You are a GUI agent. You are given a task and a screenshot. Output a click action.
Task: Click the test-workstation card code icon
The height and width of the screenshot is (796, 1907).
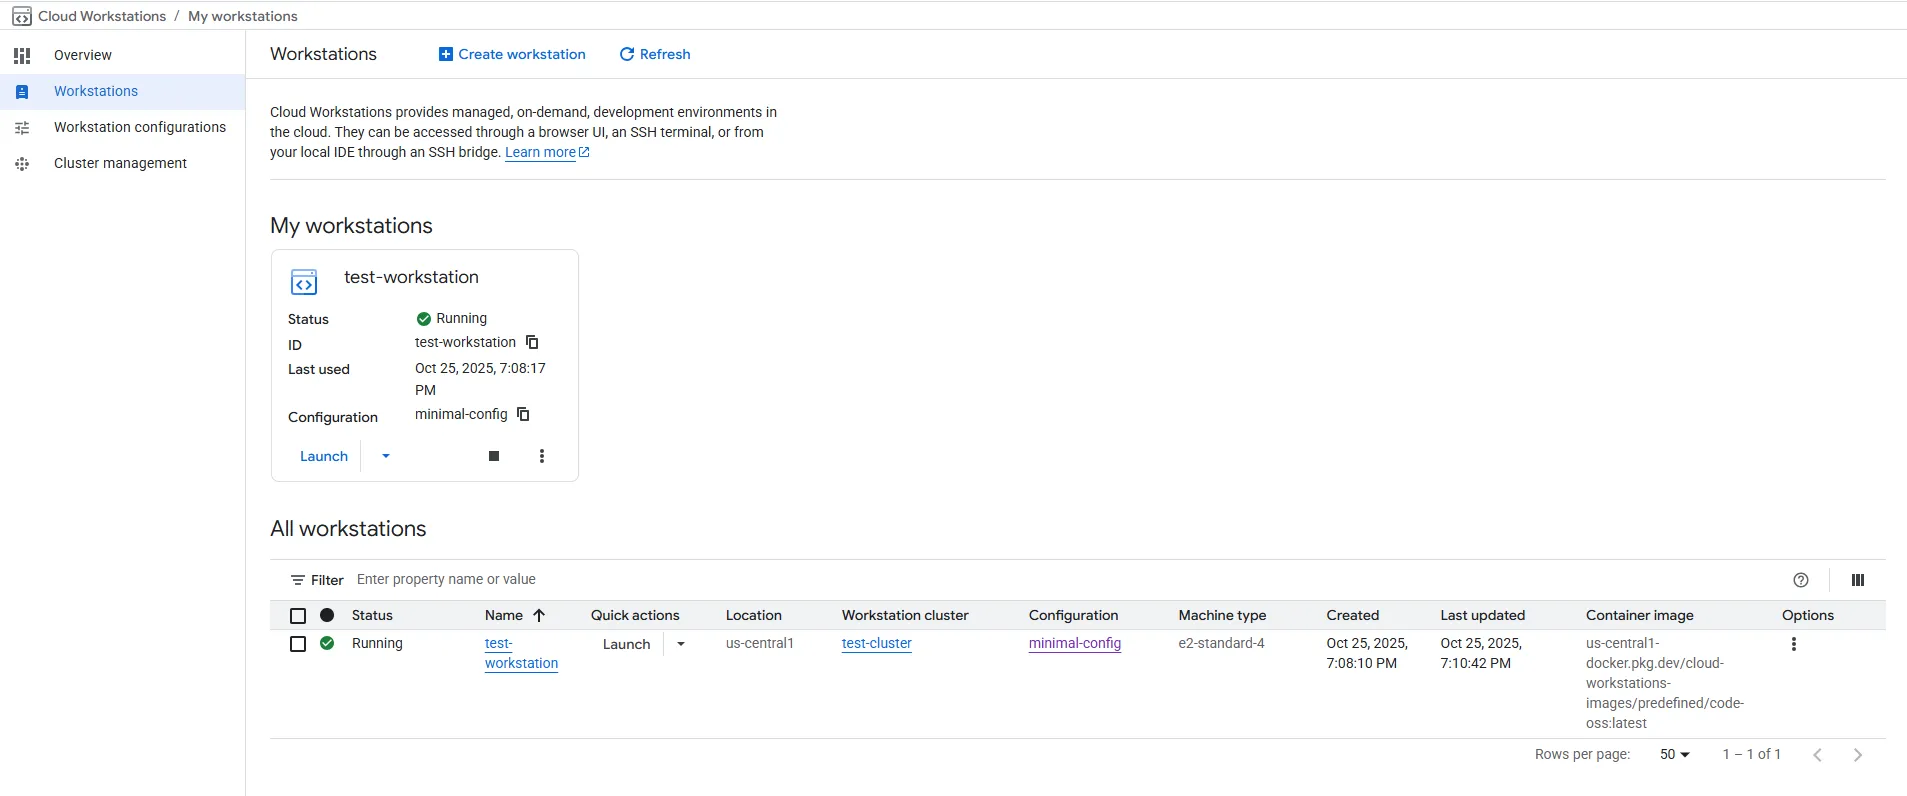[304, 282]
